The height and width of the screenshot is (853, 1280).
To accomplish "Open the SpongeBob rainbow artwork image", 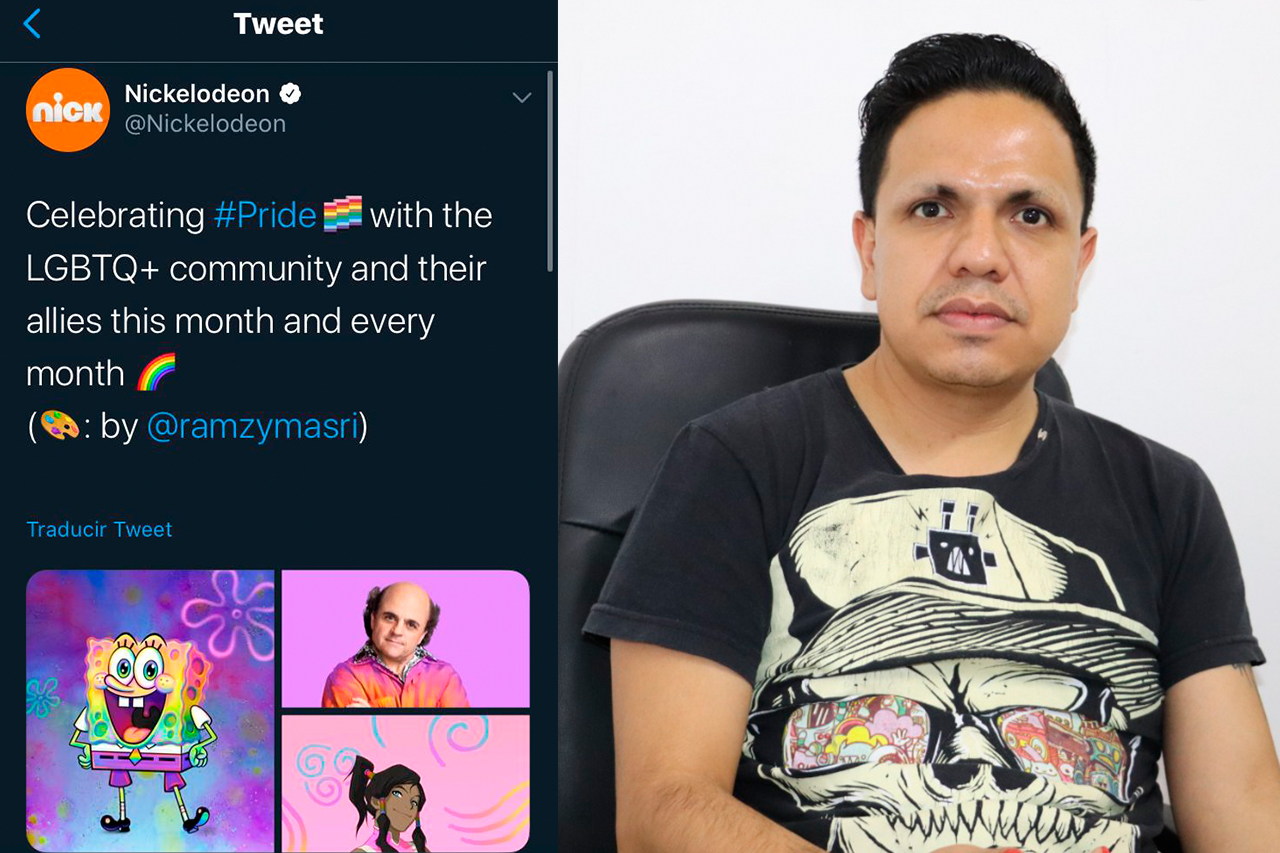I will (150, 711).
